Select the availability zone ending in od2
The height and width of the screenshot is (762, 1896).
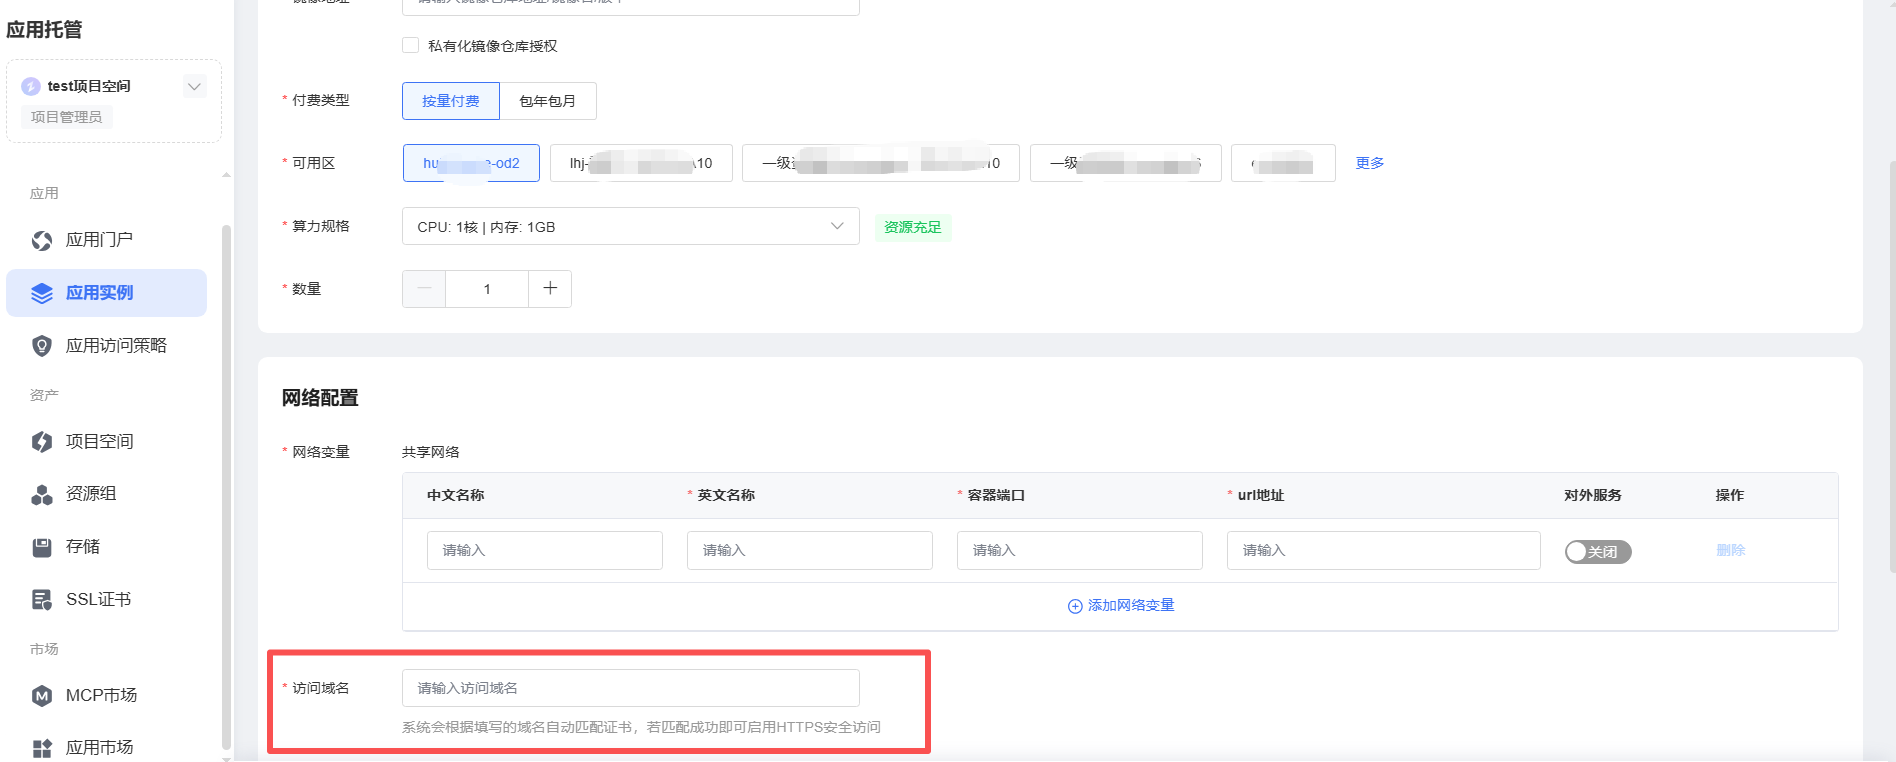click(x=471, y=163)
